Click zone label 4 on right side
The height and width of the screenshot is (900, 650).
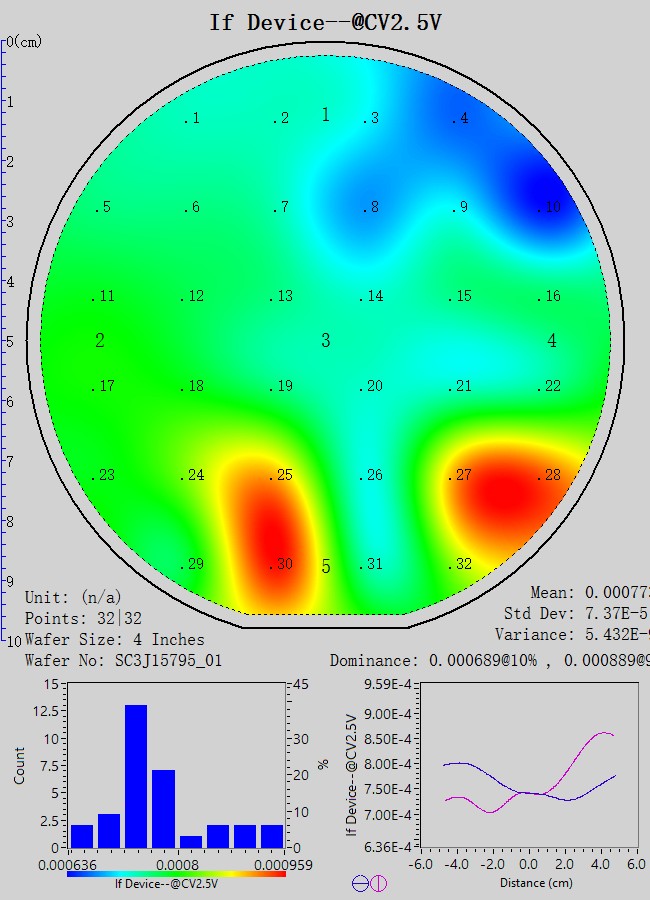[x=552, y=341]
